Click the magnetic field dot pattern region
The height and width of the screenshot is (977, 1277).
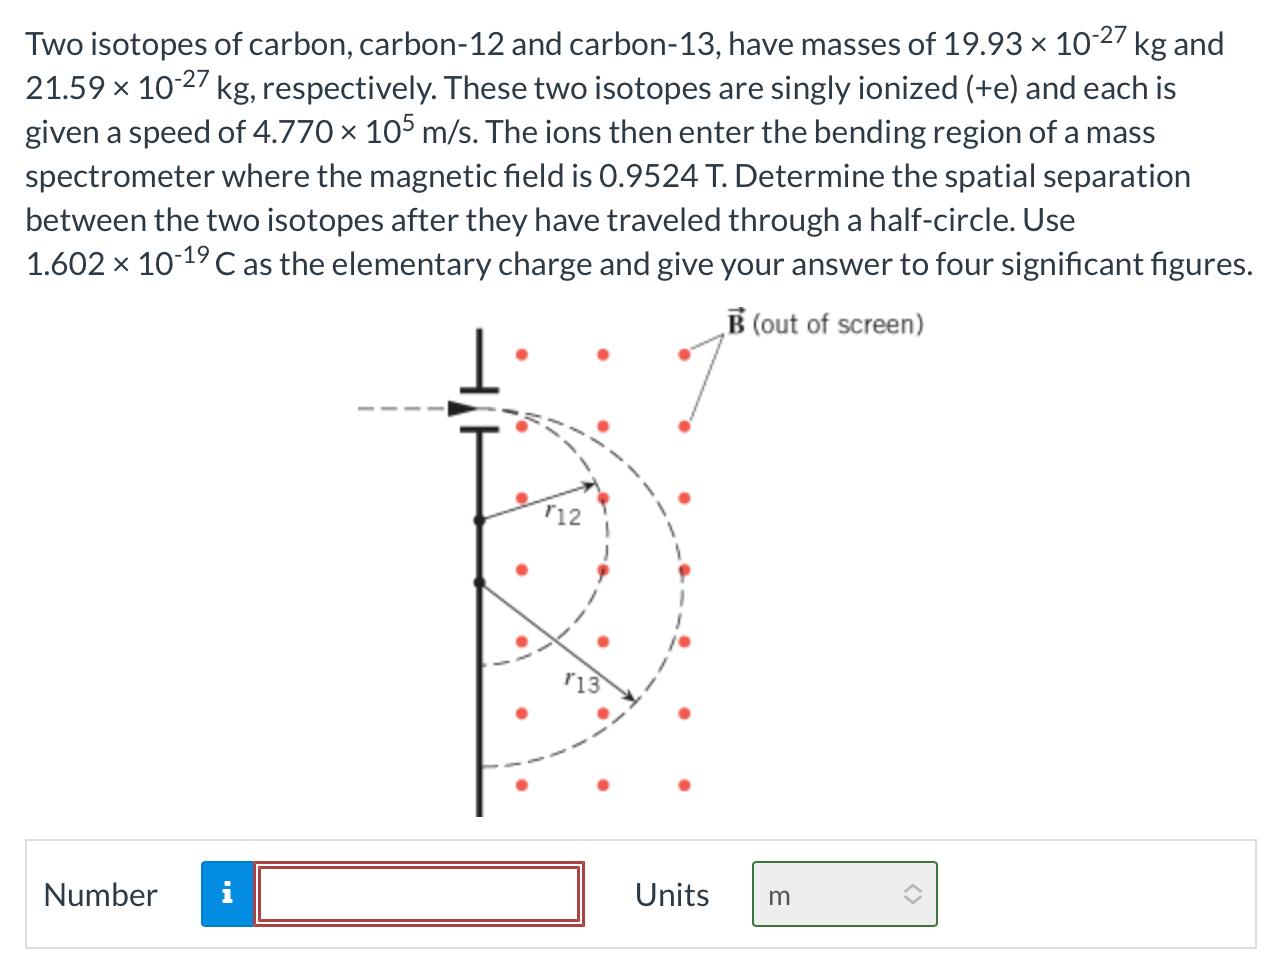[602, 570]
